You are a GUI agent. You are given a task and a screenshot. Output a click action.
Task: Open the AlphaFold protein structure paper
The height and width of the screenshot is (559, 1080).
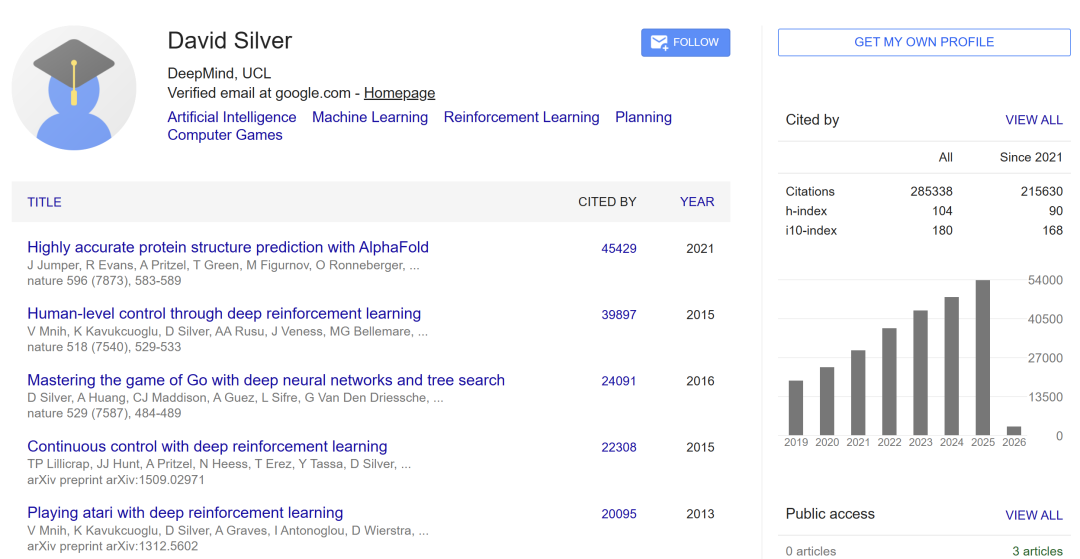pos(227,247)
